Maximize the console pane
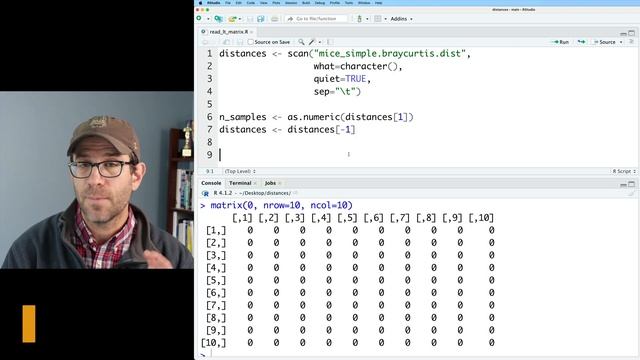The width and height of the screenshot is (640, 360). [632, 184]
